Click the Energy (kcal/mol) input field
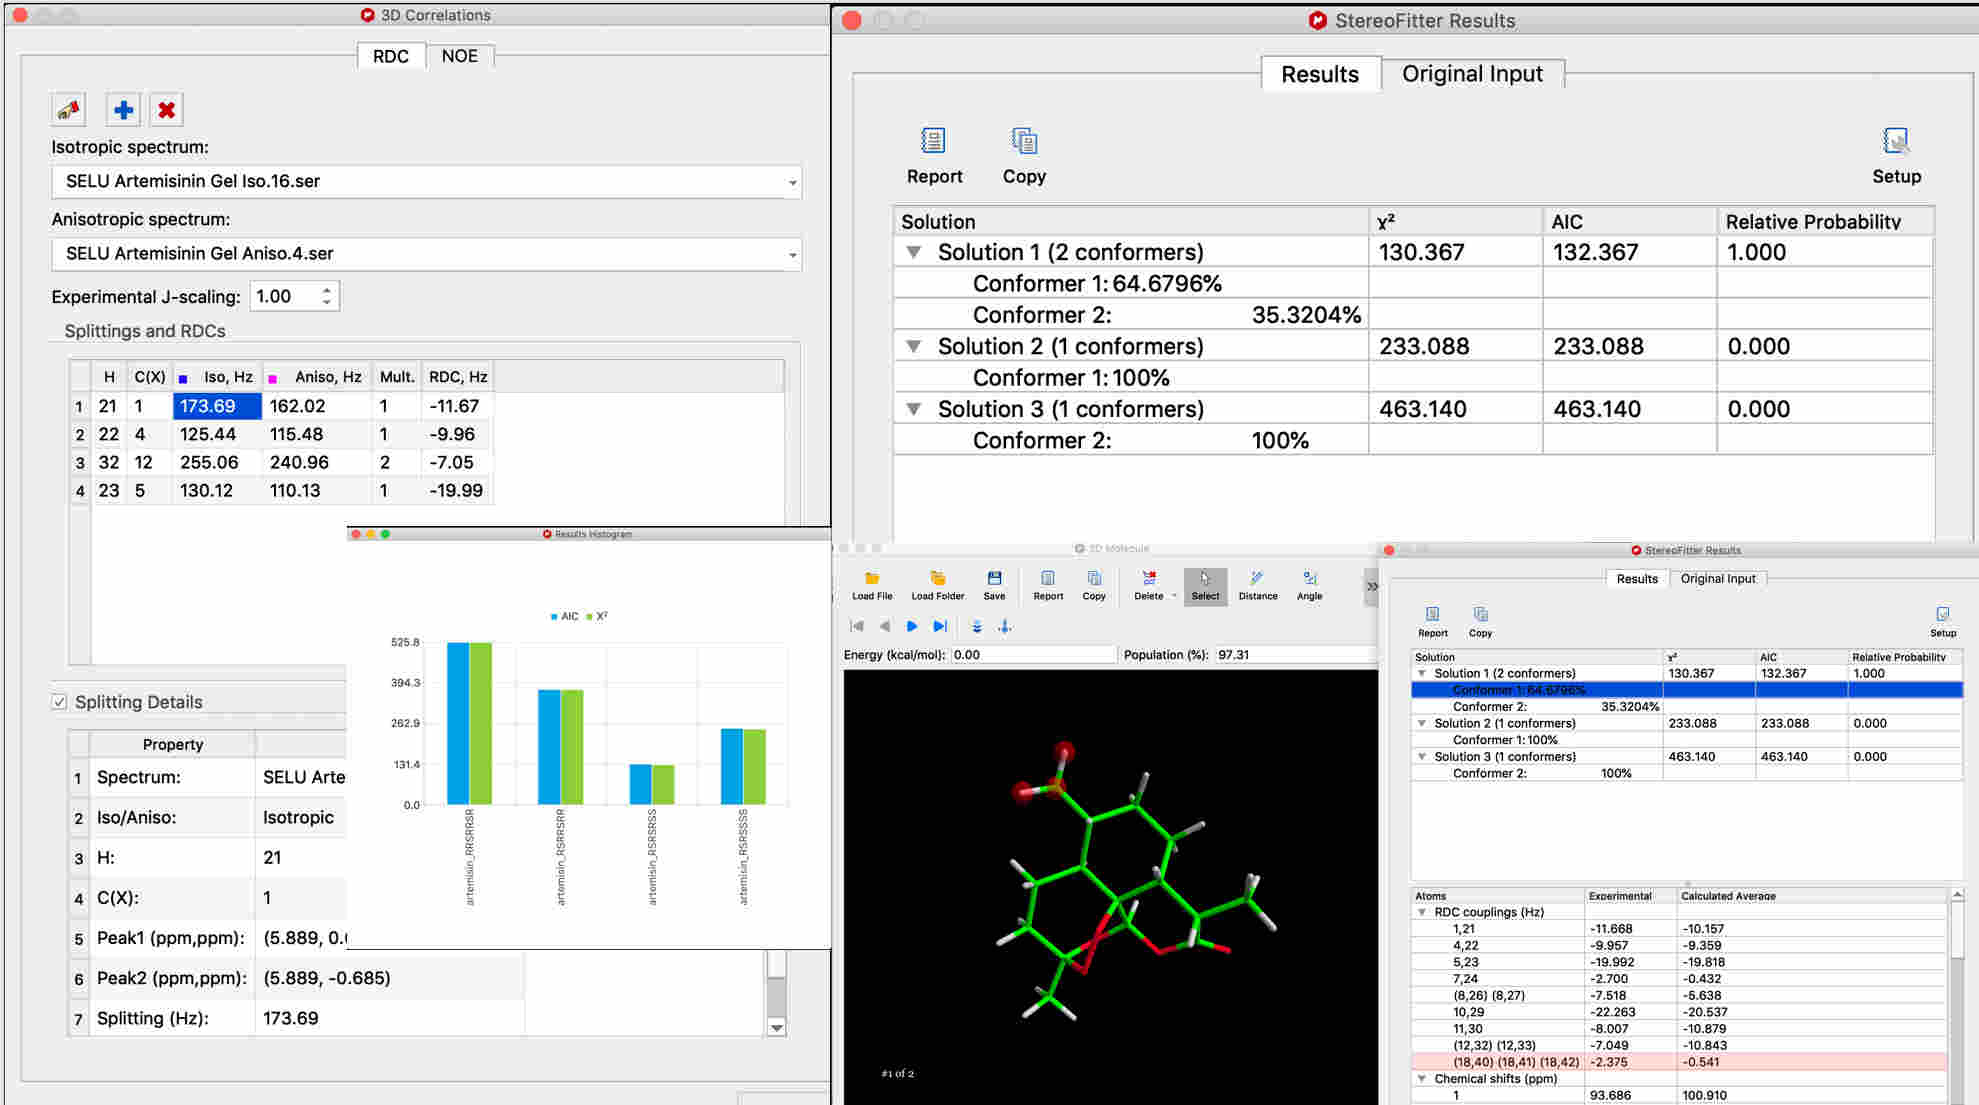The width and height of the screenshot is (1979, 1105). [1032, 655]
